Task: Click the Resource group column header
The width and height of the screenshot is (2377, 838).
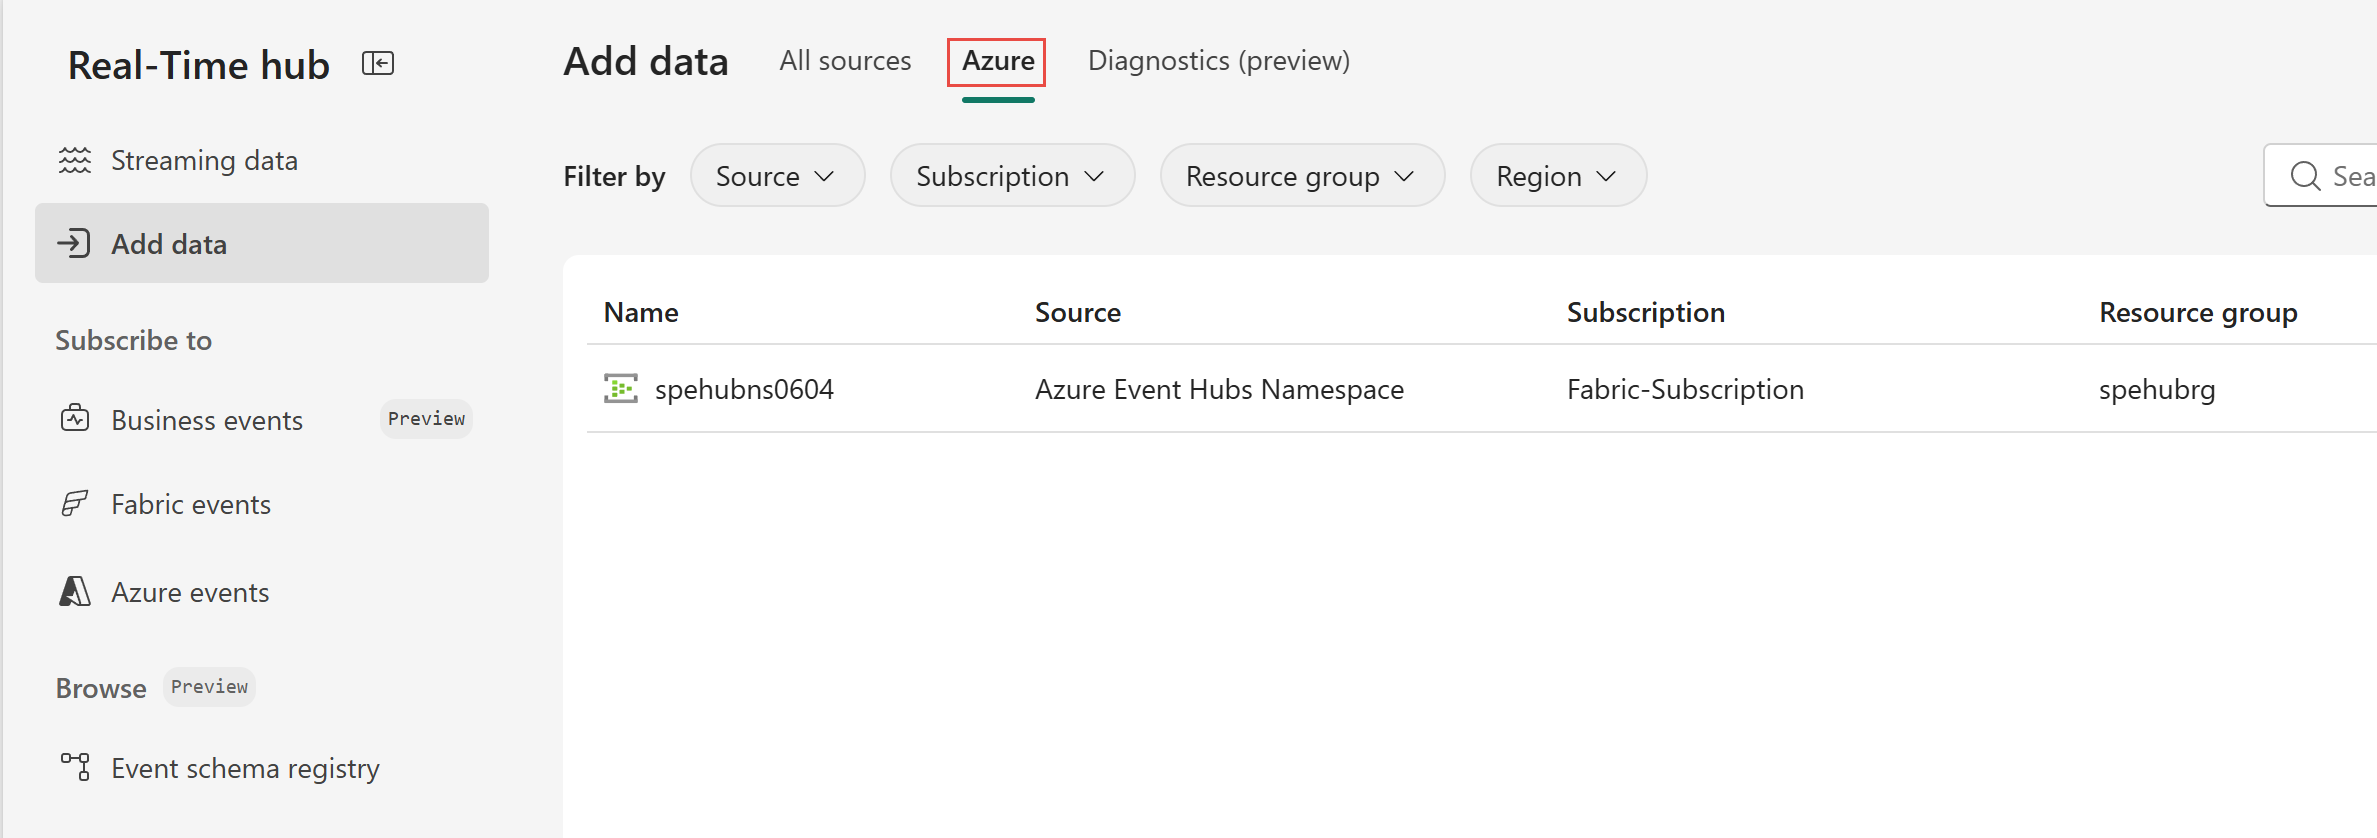Action: pos(2198,313)
